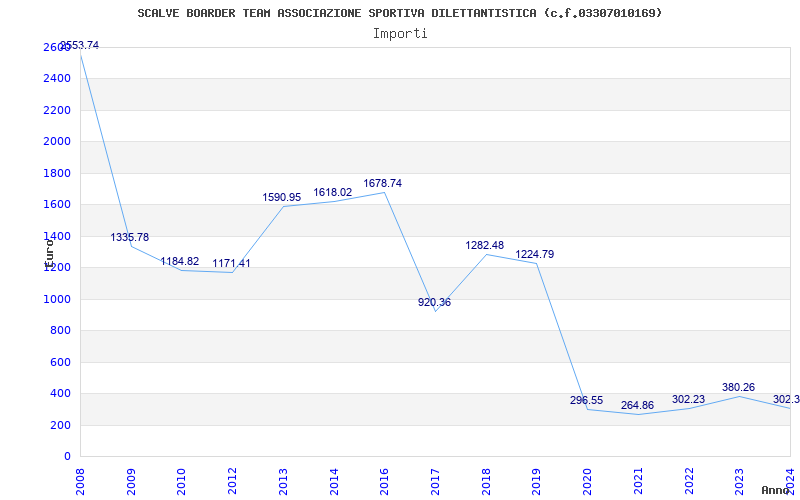The height and width of the screenshot is (500, 800).
Task: Click the 920.36 data label
Action: (434, 302)
